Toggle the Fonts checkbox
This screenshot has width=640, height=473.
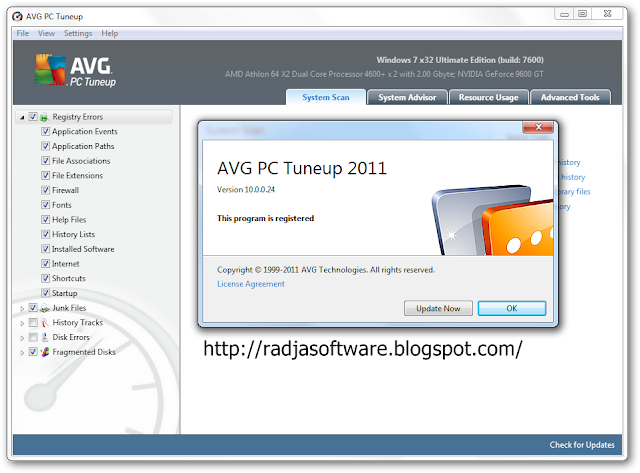[x=45, y=205]
